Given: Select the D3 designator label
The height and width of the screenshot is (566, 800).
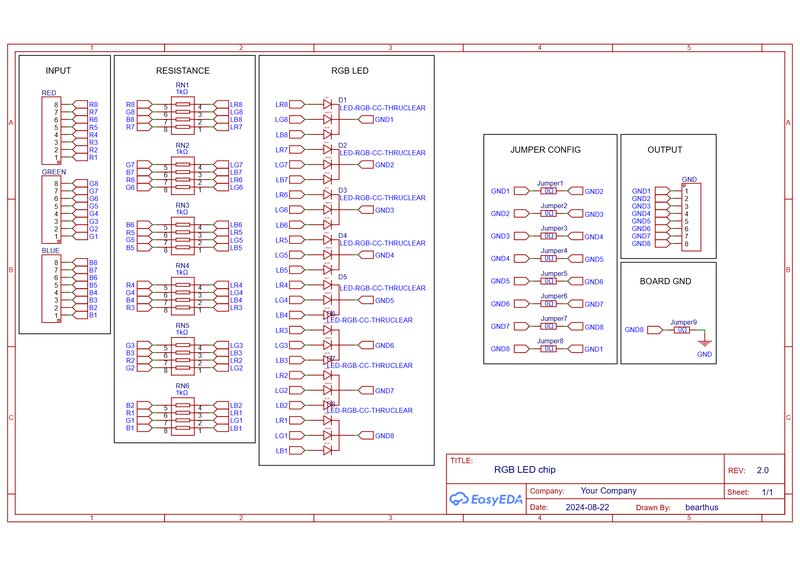Looking at the screenshot, I should pos(342,190).
